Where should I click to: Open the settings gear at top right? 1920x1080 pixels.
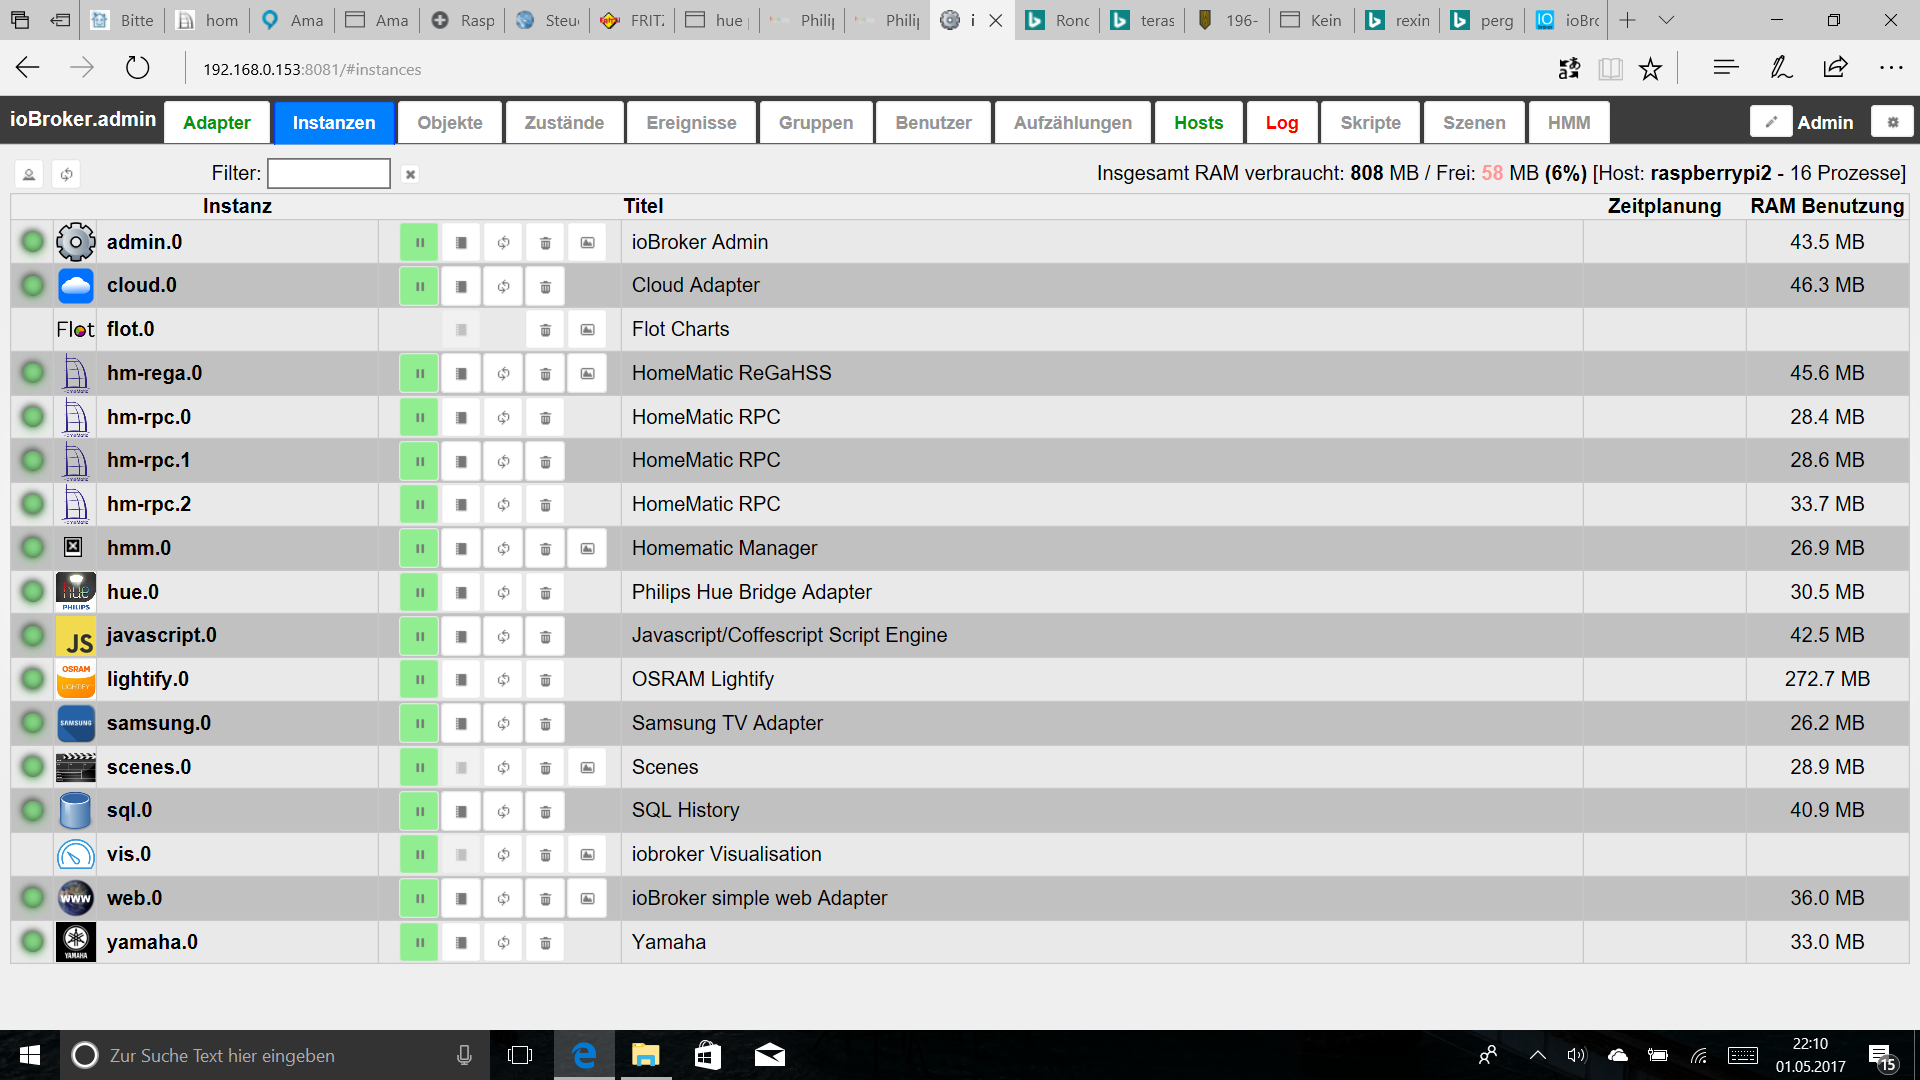coord(1892,122)
